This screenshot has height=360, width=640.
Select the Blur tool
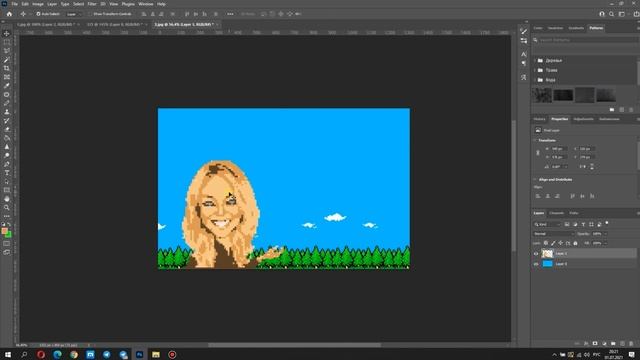[7, 147]
